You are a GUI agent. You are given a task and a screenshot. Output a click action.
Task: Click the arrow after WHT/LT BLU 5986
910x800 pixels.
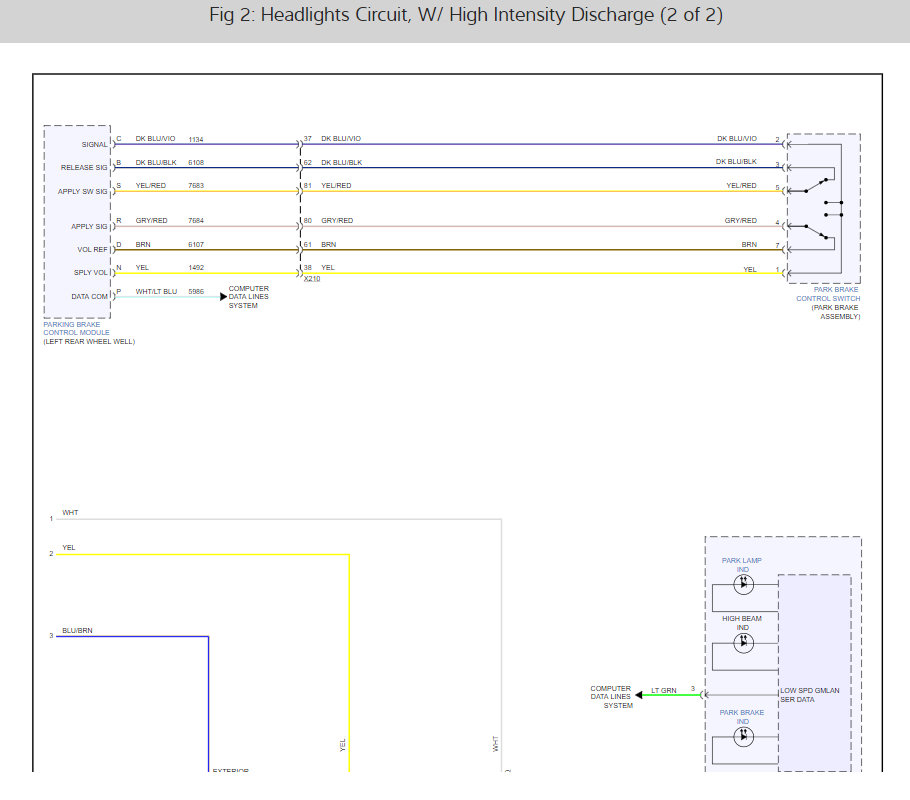(223, 296)
